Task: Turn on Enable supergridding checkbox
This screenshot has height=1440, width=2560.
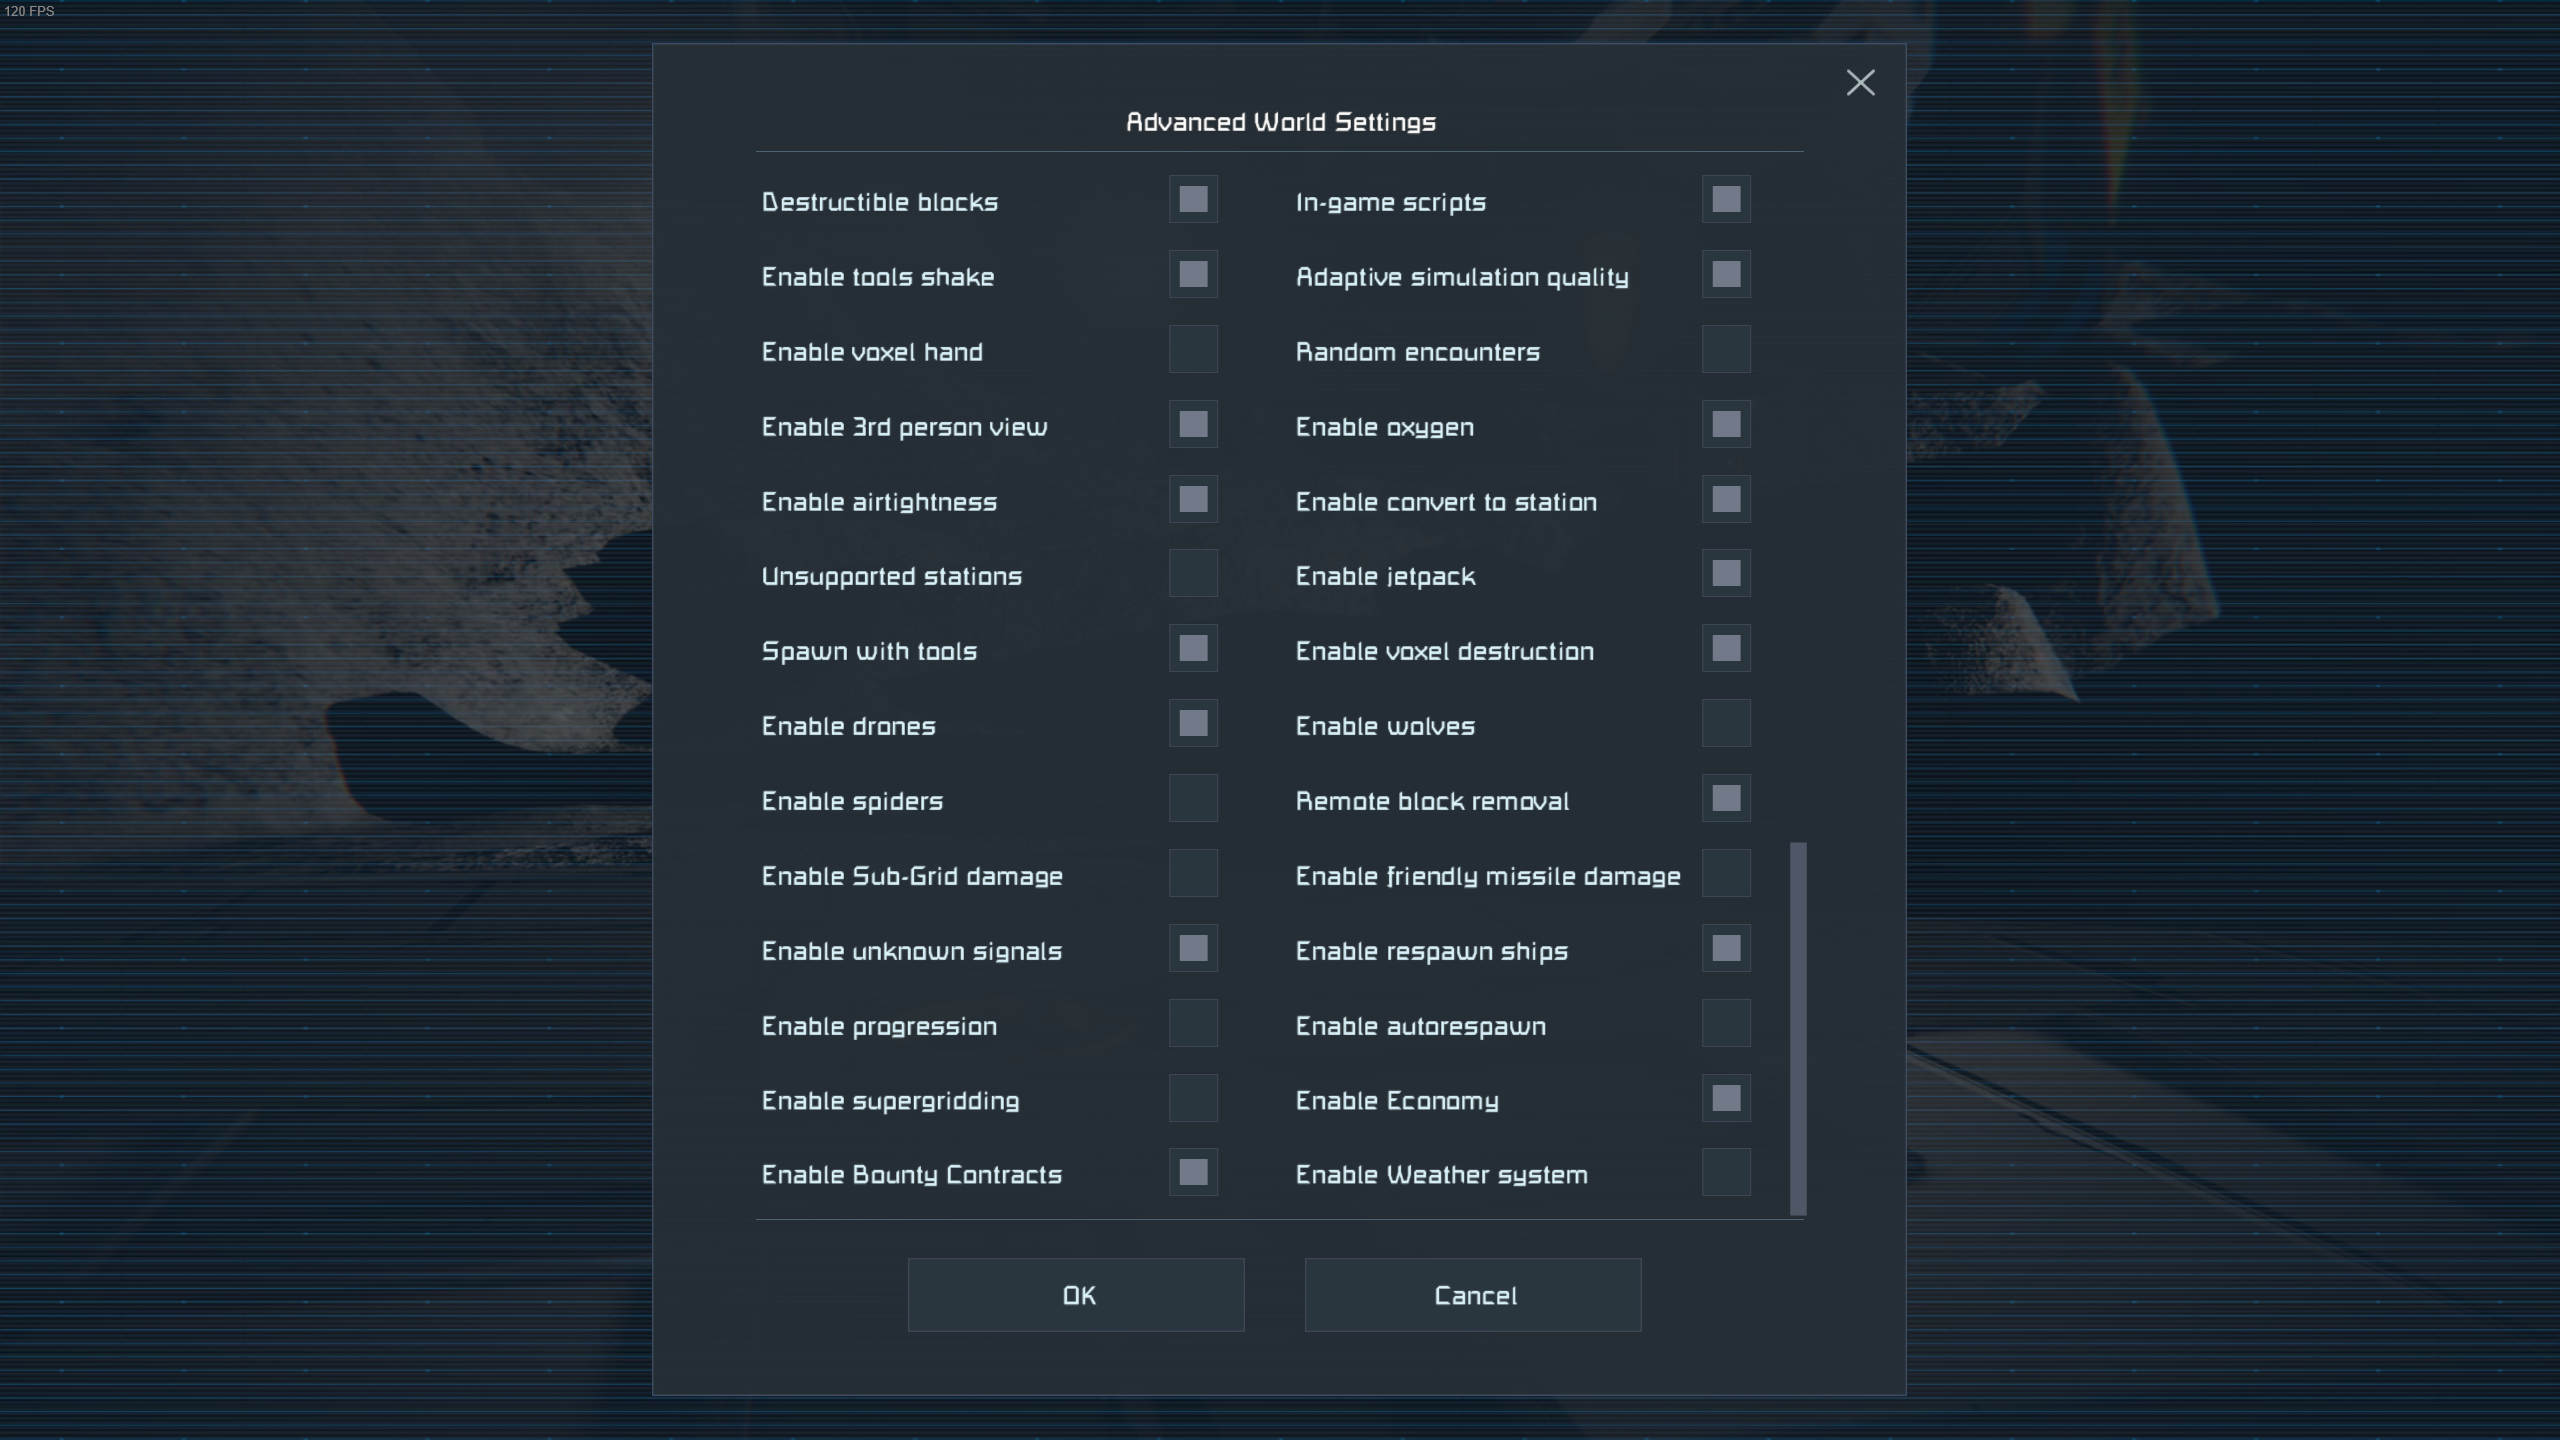Action: coord(1193,1098)
